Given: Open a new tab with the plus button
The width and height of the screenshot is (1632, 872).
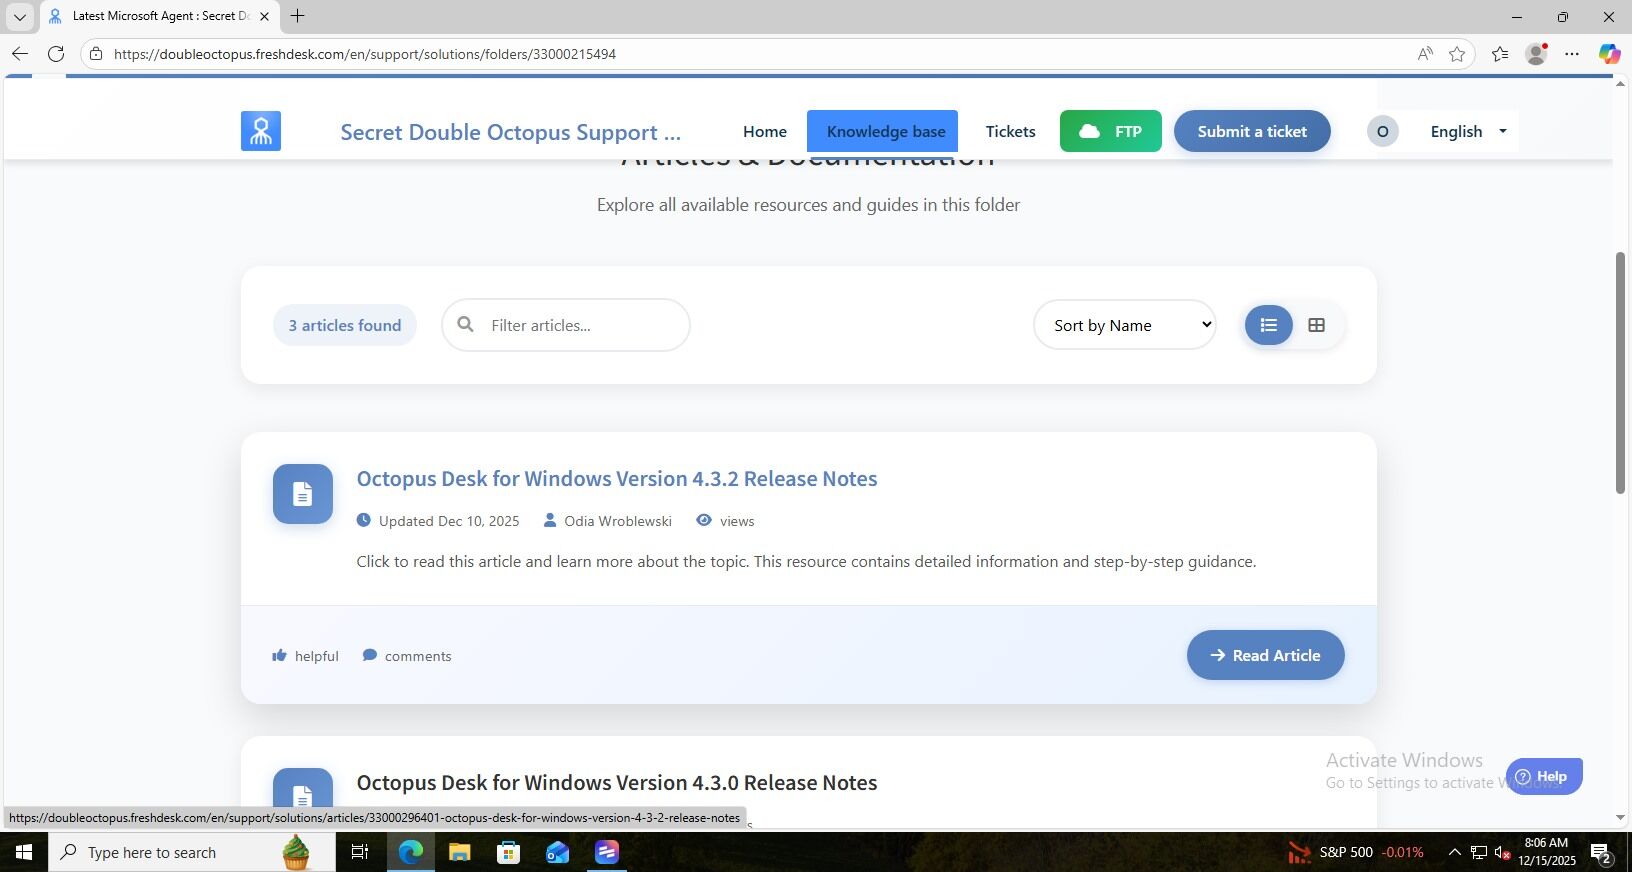Looking at the screenshot, I should point(297,16).
